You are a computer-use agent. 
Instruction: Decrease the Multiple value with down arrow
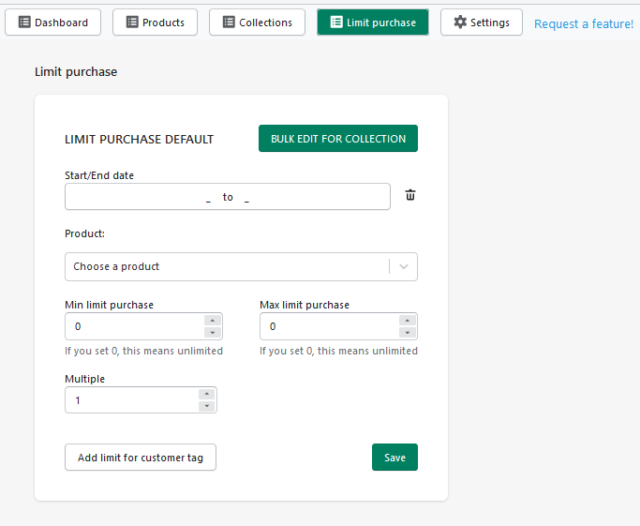207,406
